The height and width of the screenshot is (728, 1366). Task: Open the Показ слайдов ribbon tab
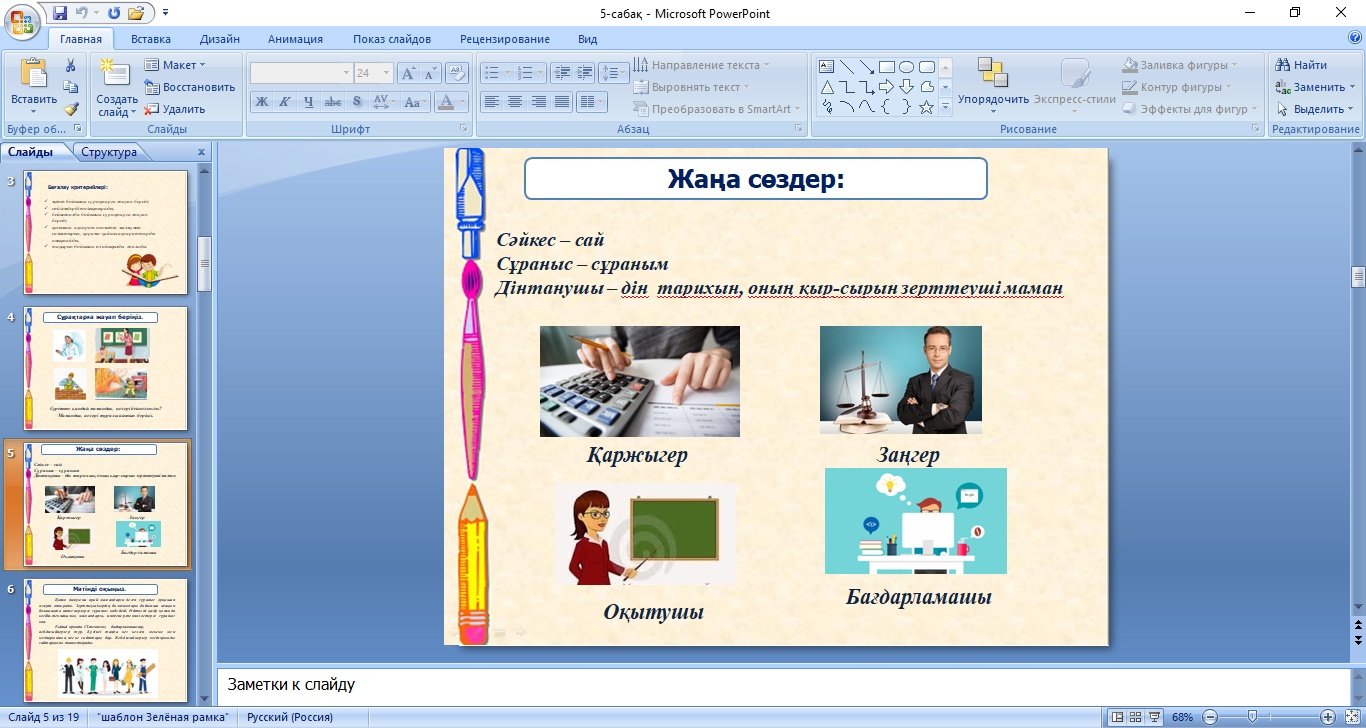(x=392, y=39)
